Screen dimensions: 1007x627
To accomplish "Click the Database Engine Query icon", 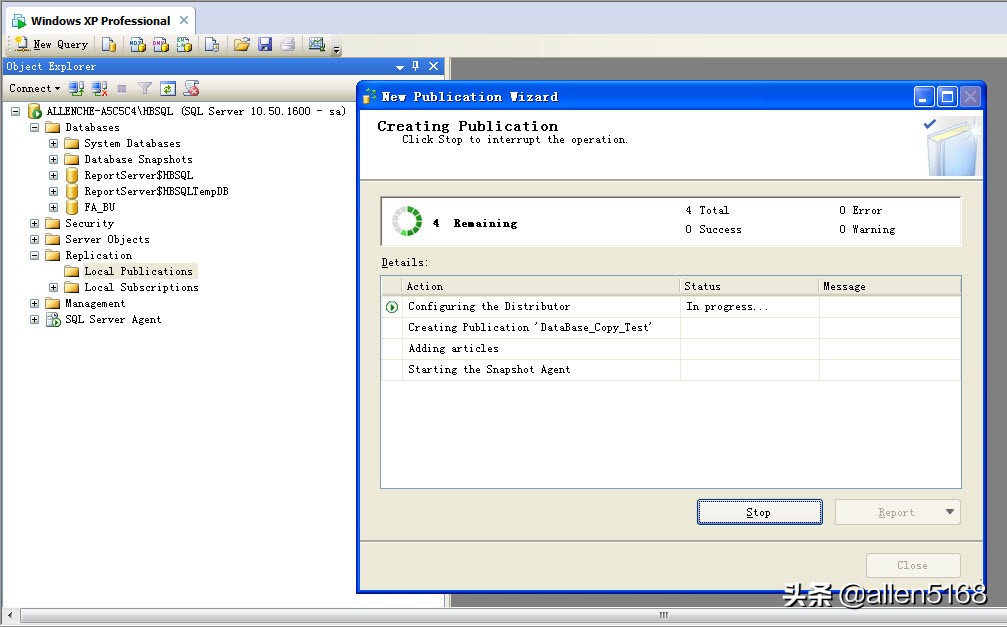I will point(109,44).
